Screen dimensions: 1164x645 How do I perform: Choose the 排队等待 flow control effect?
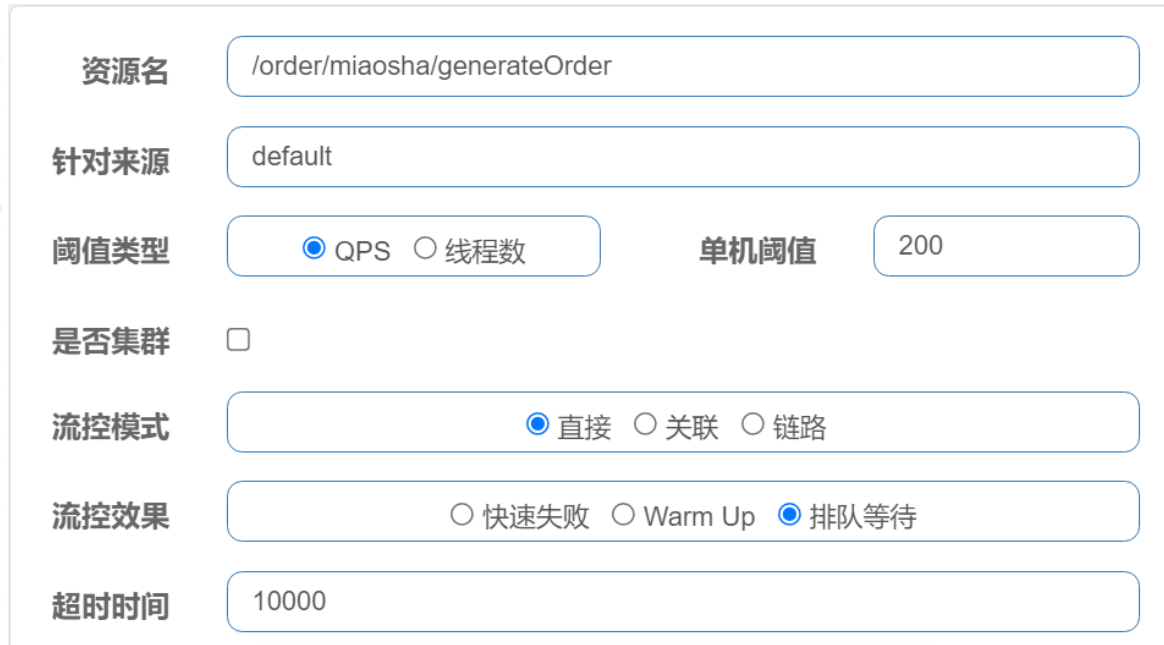[789, 514]
